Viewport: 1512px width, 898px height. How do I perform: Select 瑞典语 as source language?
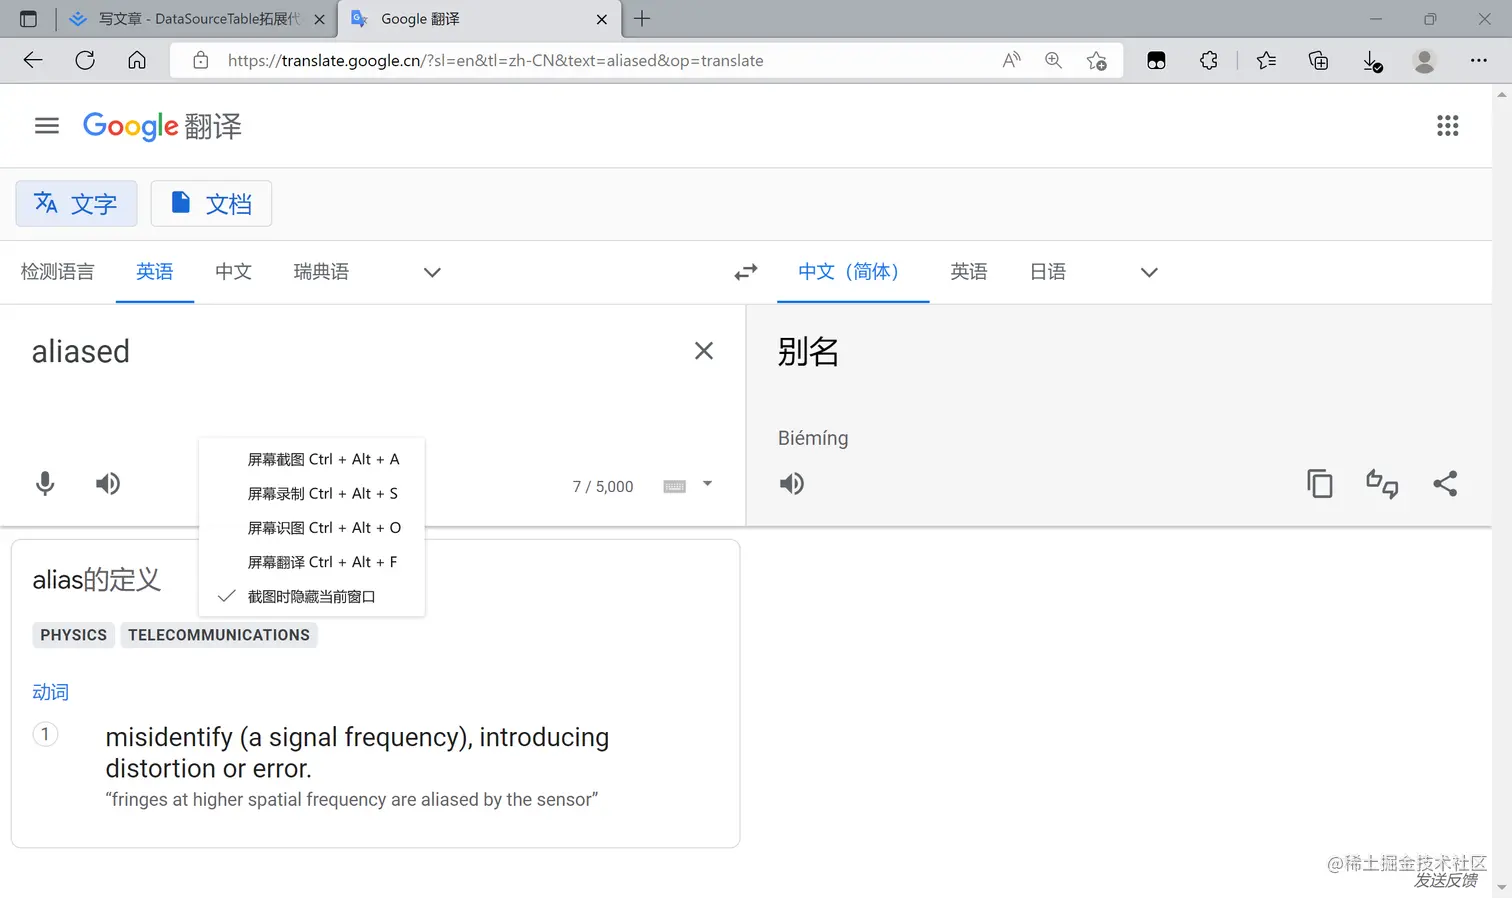coord(321,272)
